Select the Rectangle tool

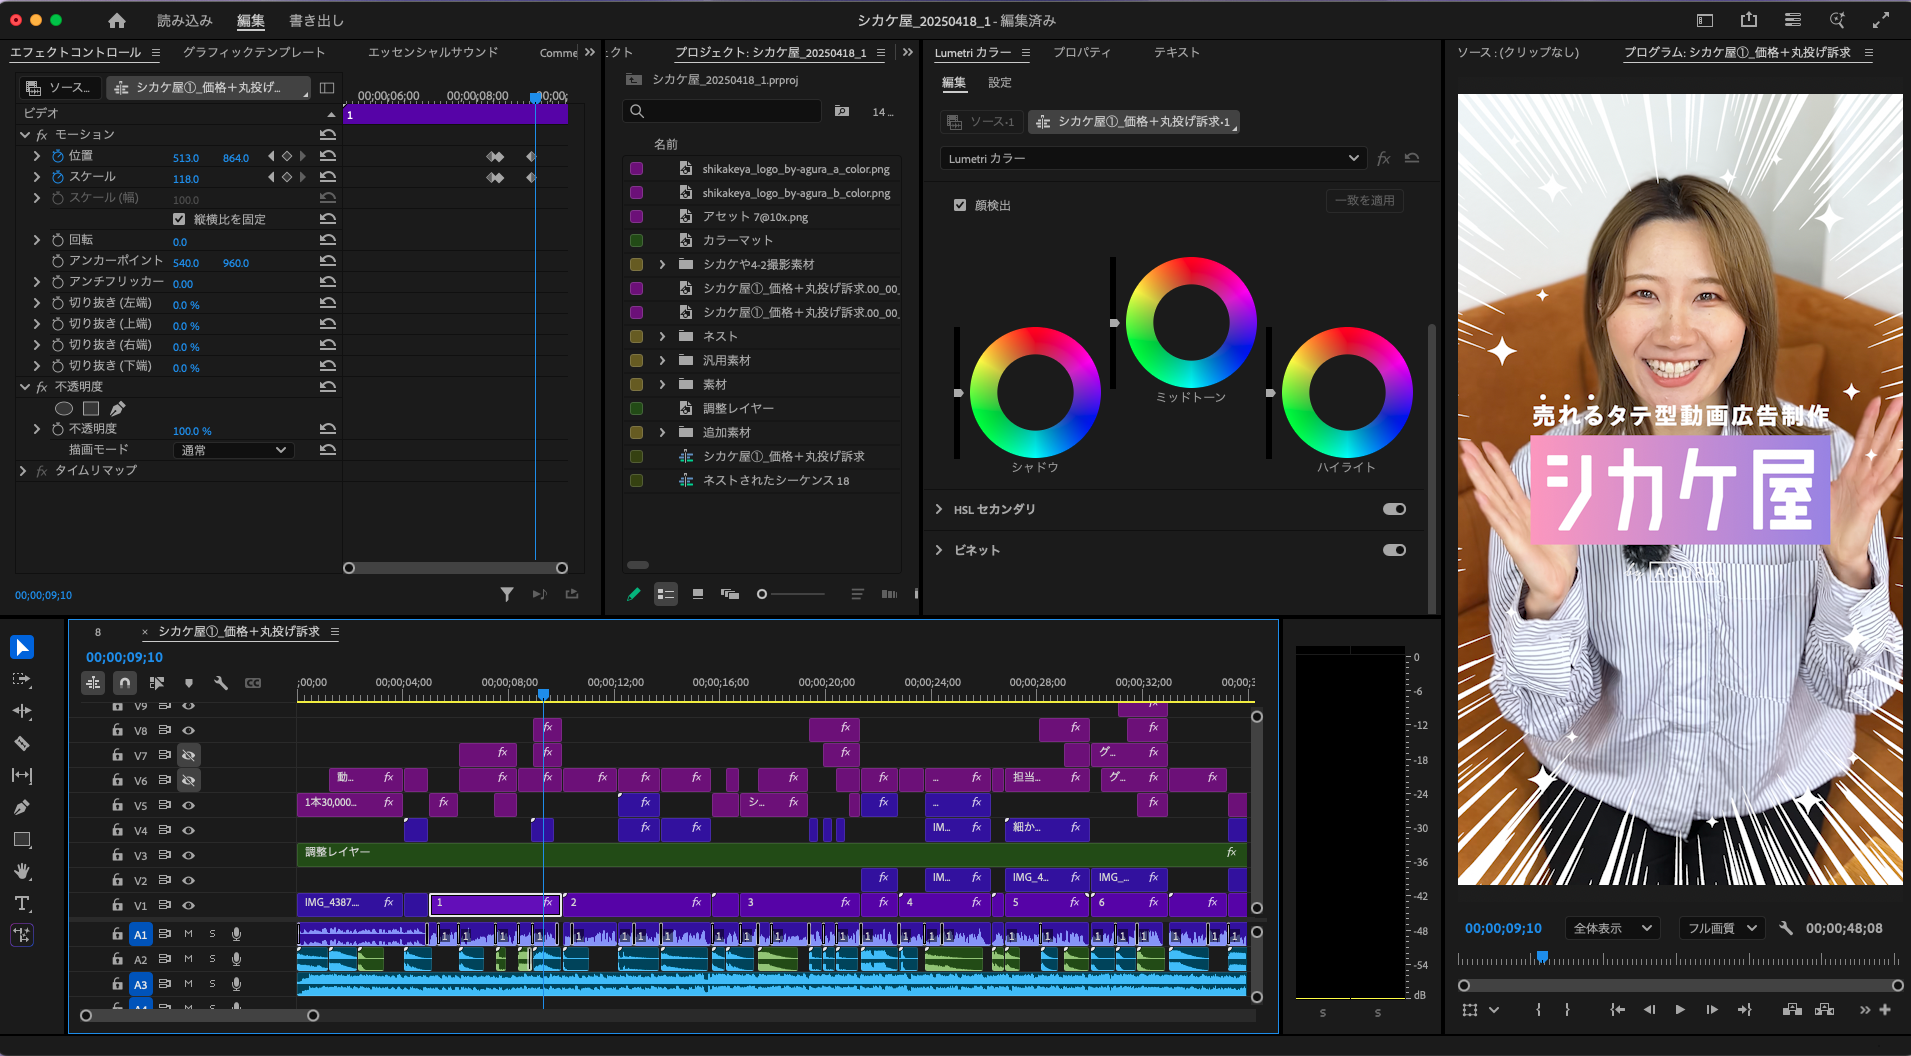pos(22,839)
